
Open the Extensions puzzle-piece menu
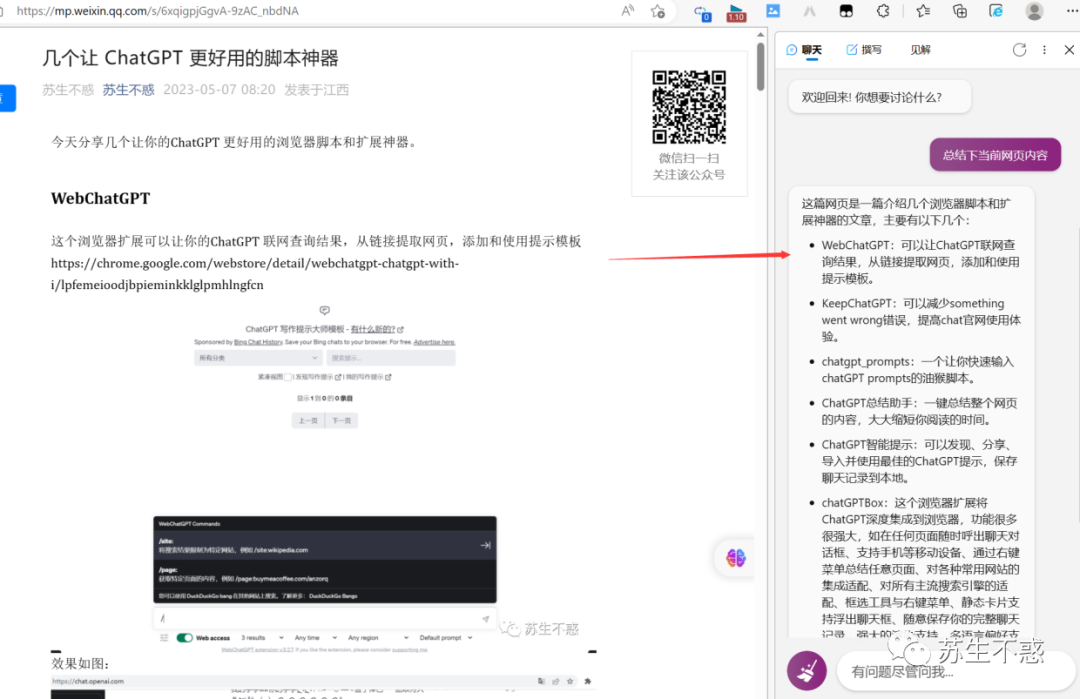pyautogui.click(x=883, y=11)
